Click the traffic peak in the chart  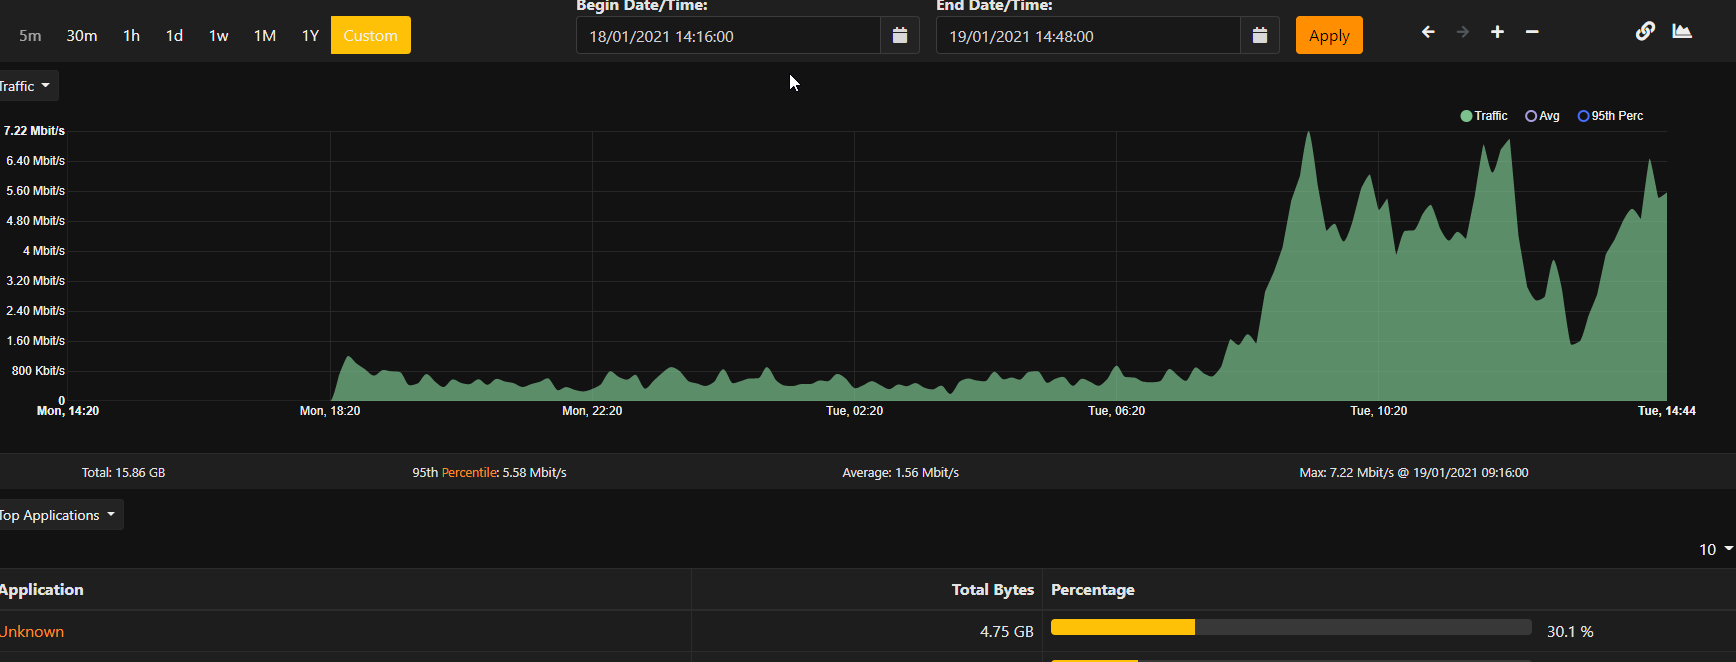pos(1308,133)
